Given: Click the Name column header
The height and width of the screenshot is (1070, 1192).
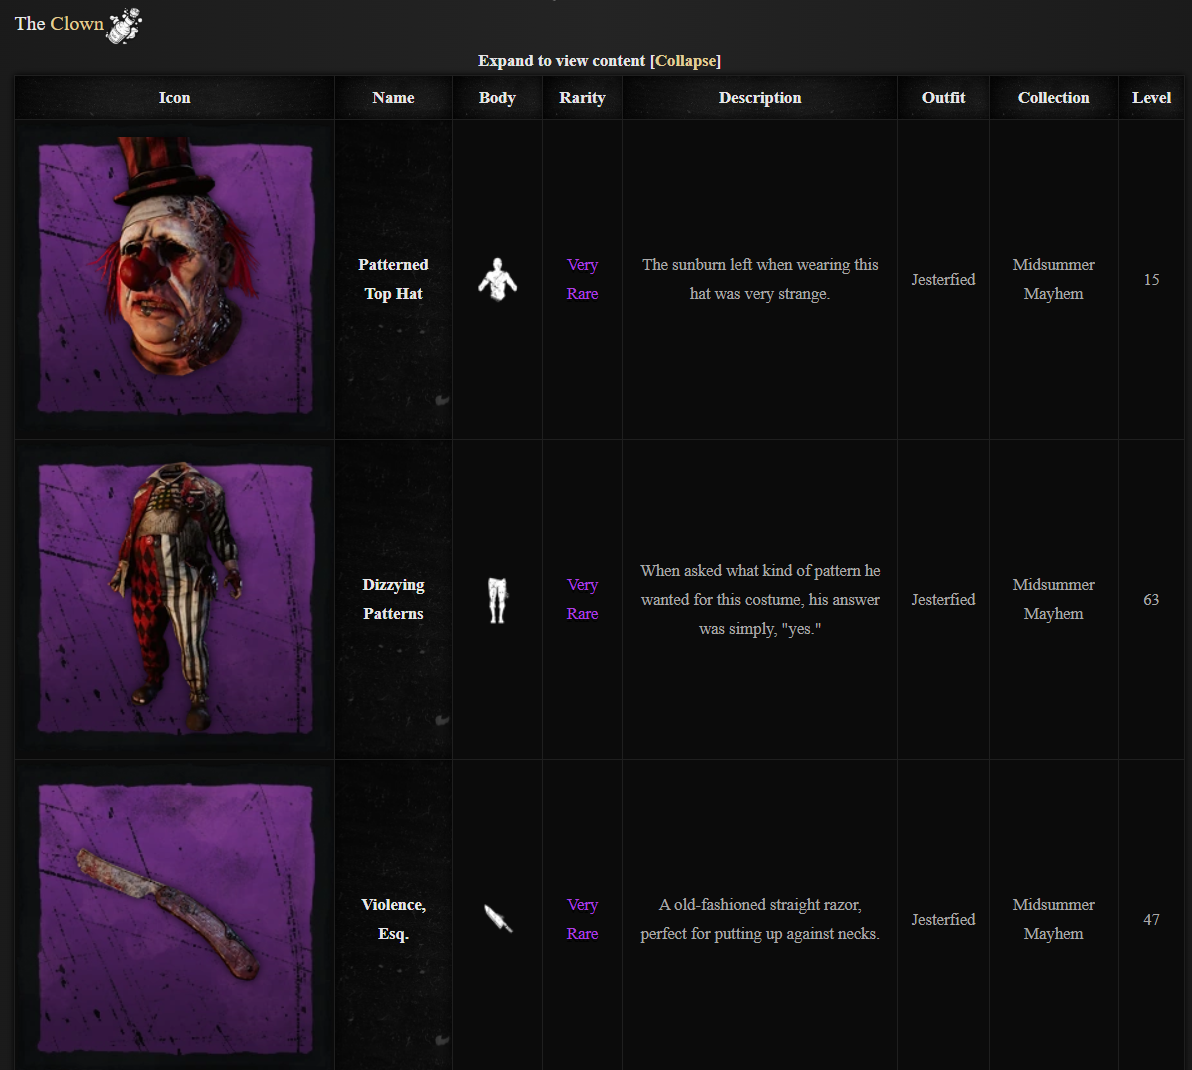Looking at the screenshot, I should coord(393,98).
